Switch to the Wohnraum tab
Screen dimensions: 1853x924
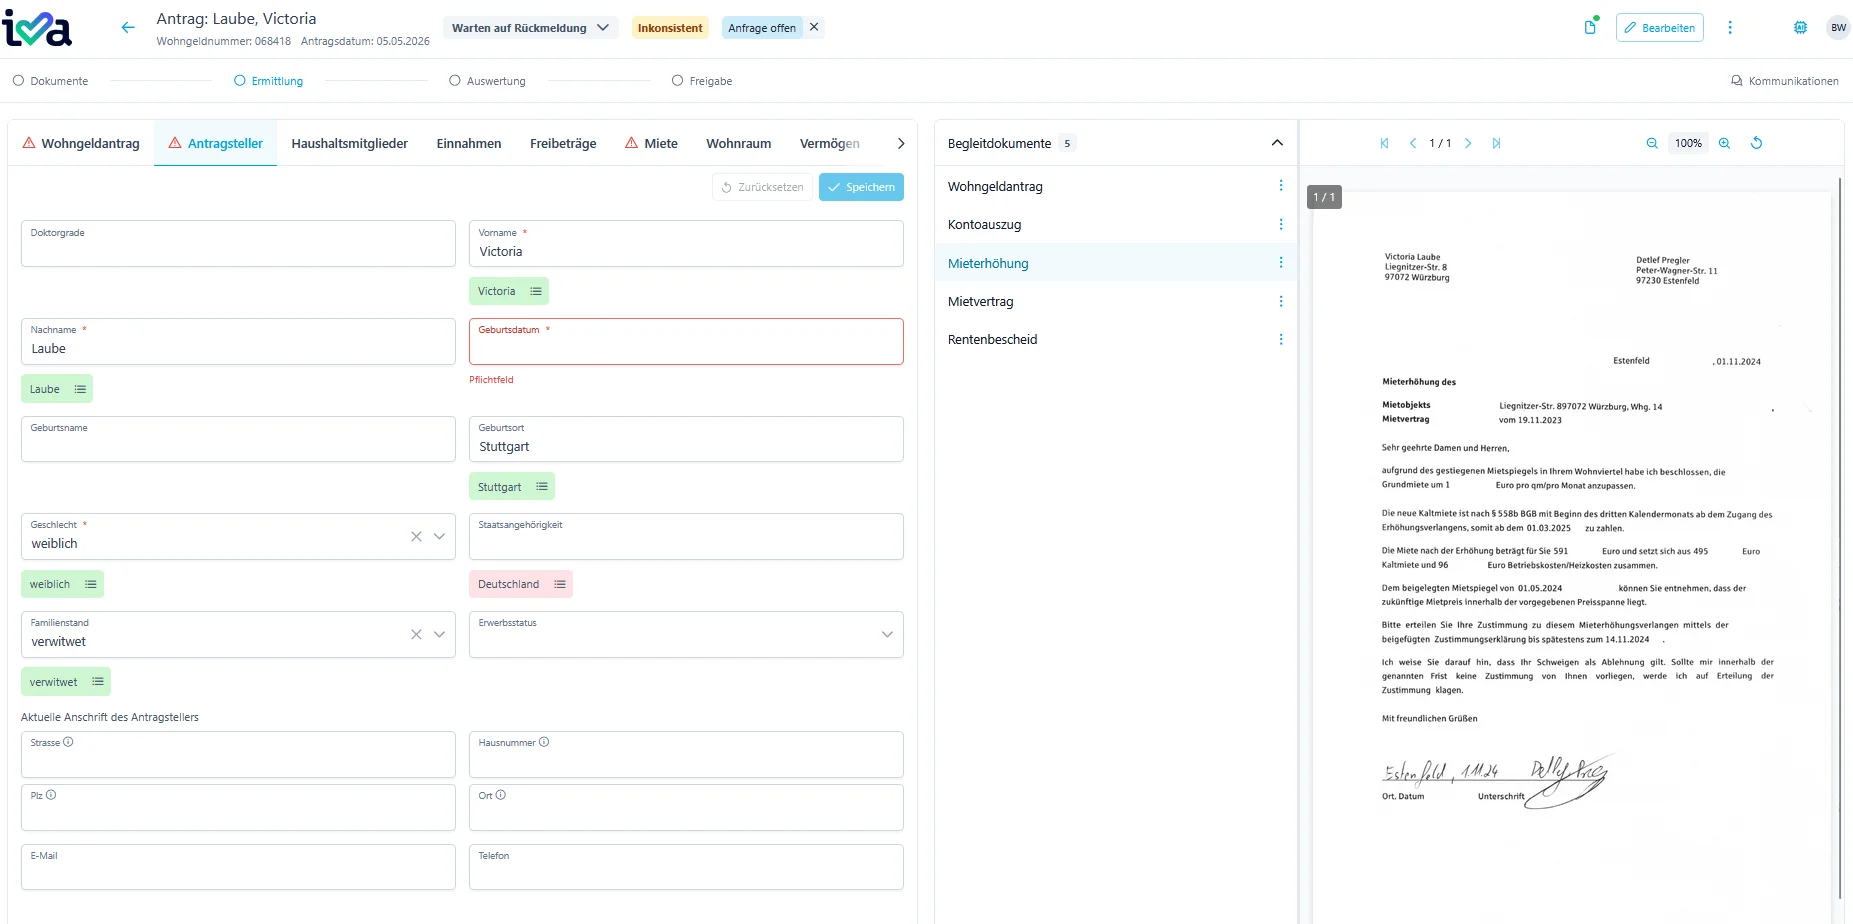tap(739, 143)
